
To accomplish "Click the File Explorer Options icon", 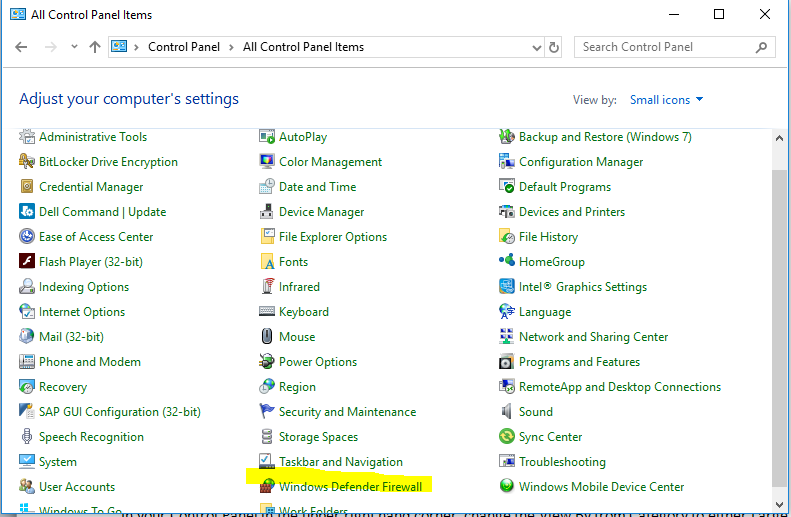I will click(x=267, y=237).
